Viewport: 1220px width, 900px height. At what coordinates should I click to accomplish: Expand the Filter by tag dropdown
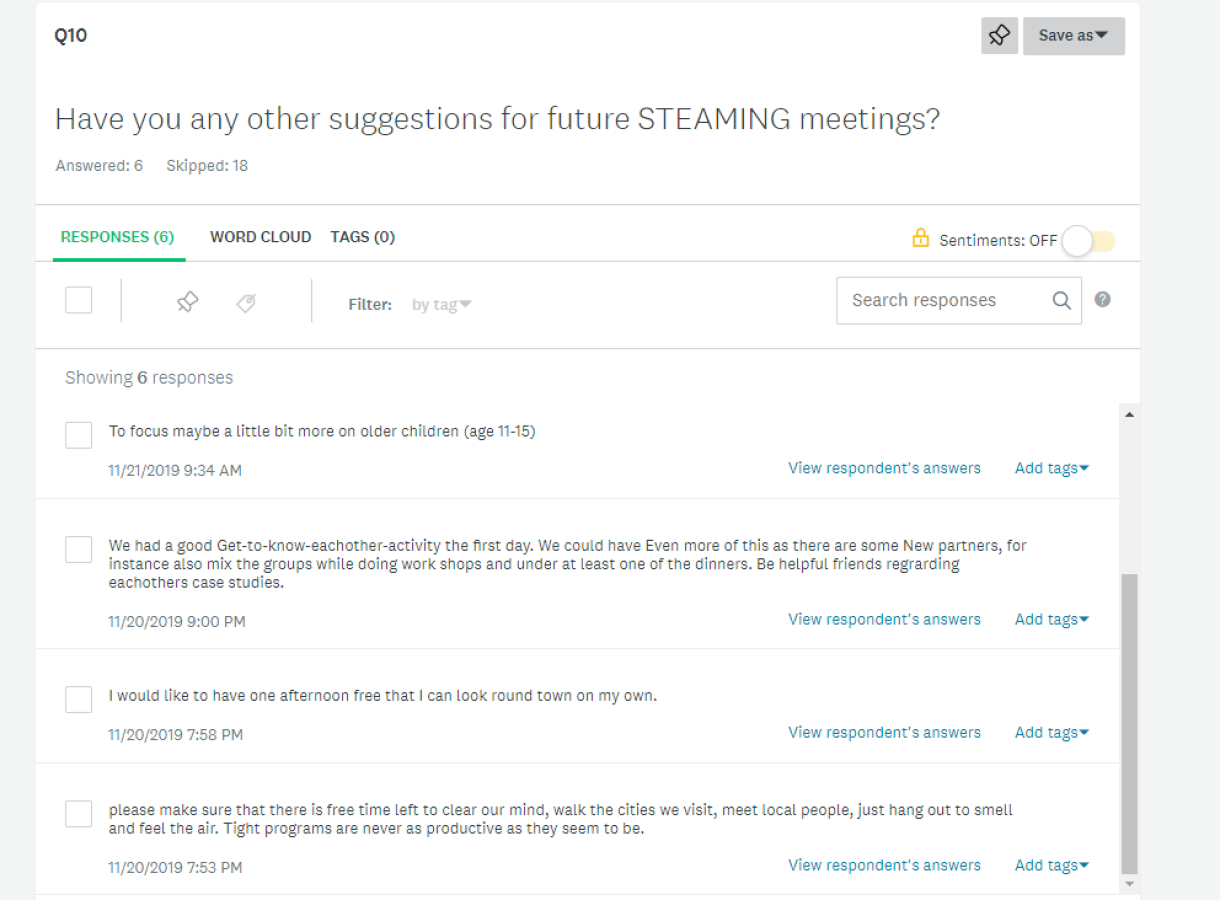[441, 305]
